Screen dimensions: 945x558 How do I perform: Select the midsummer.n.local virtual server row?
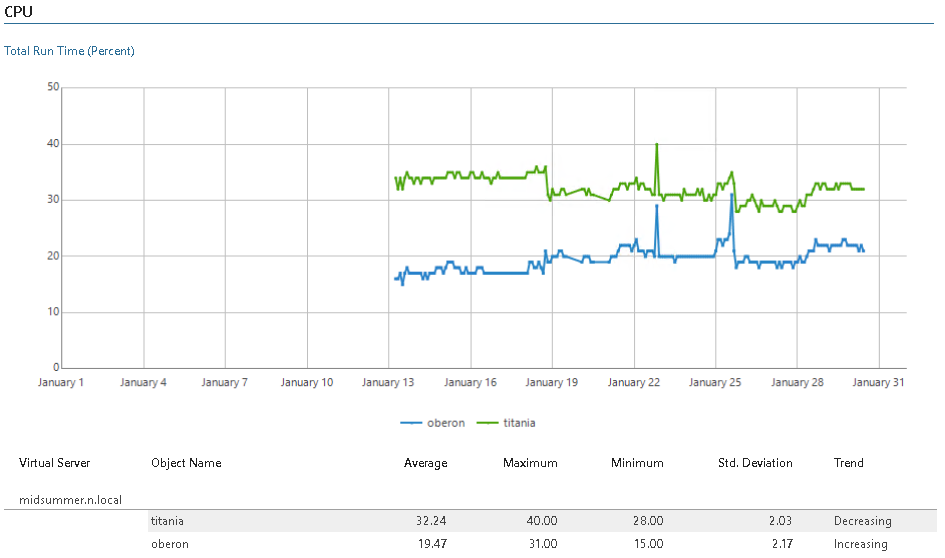[70, 498]
